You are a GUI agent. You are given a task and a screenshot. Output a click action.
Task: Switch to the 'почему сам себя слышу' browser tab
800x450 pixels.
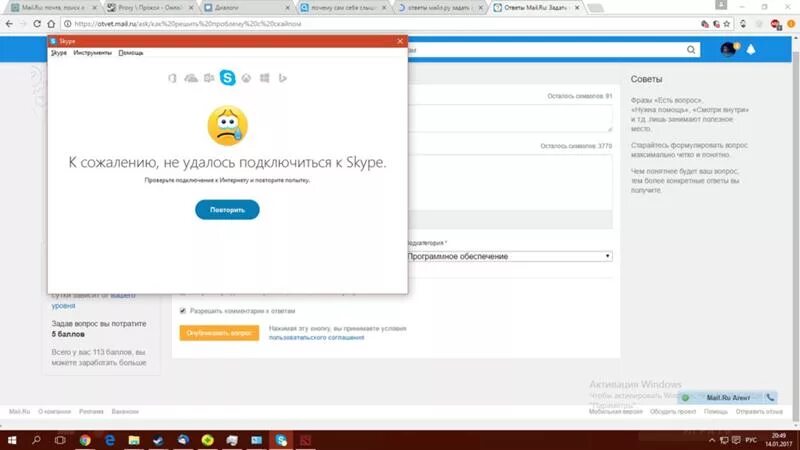[x=344, y=8]
